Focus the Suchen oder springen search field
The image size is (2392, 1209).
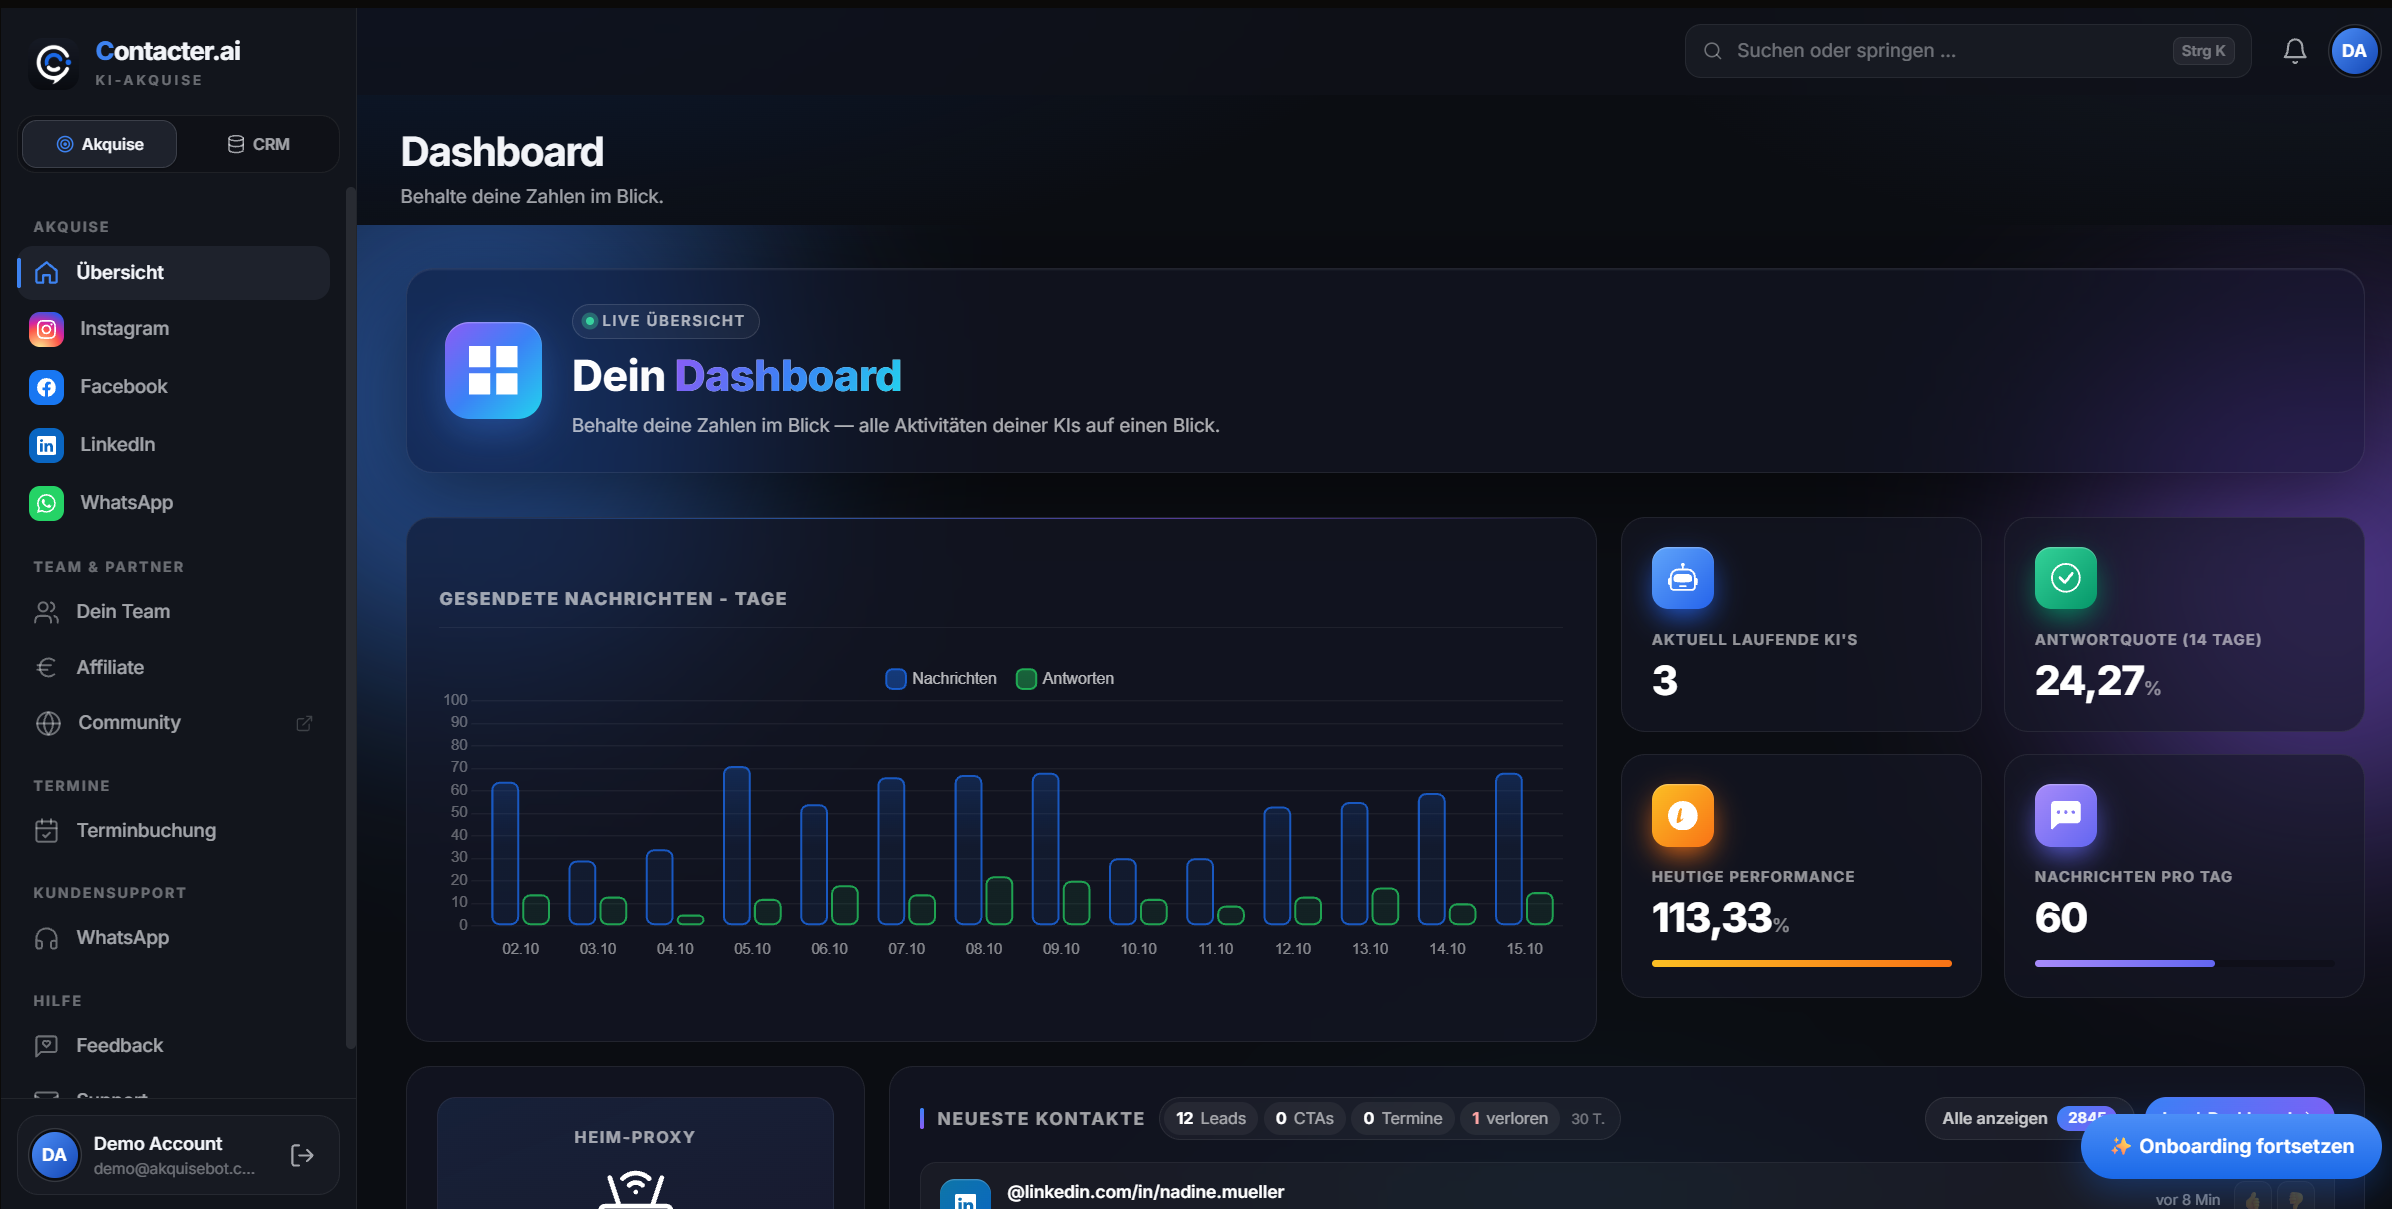pos(1967,51)
